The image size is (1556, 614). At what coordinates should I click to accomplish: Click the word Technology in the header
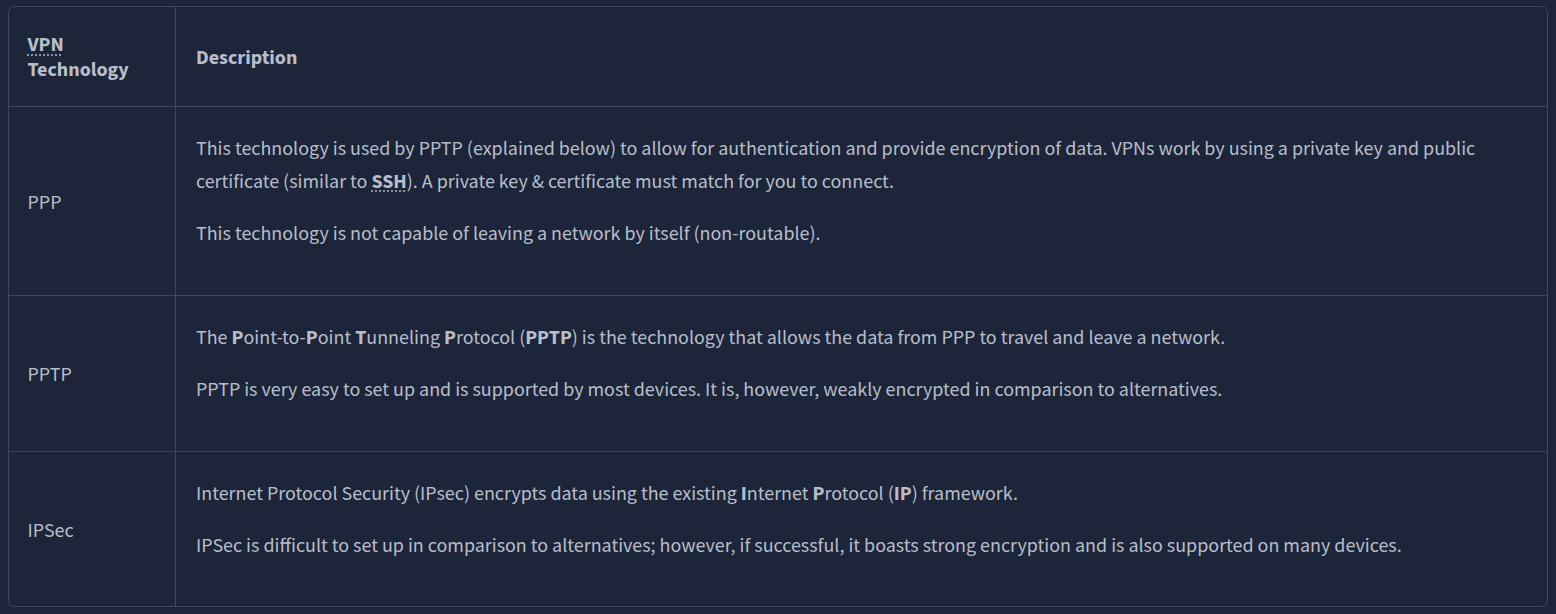pyautogui.click(x=78, y=69)
